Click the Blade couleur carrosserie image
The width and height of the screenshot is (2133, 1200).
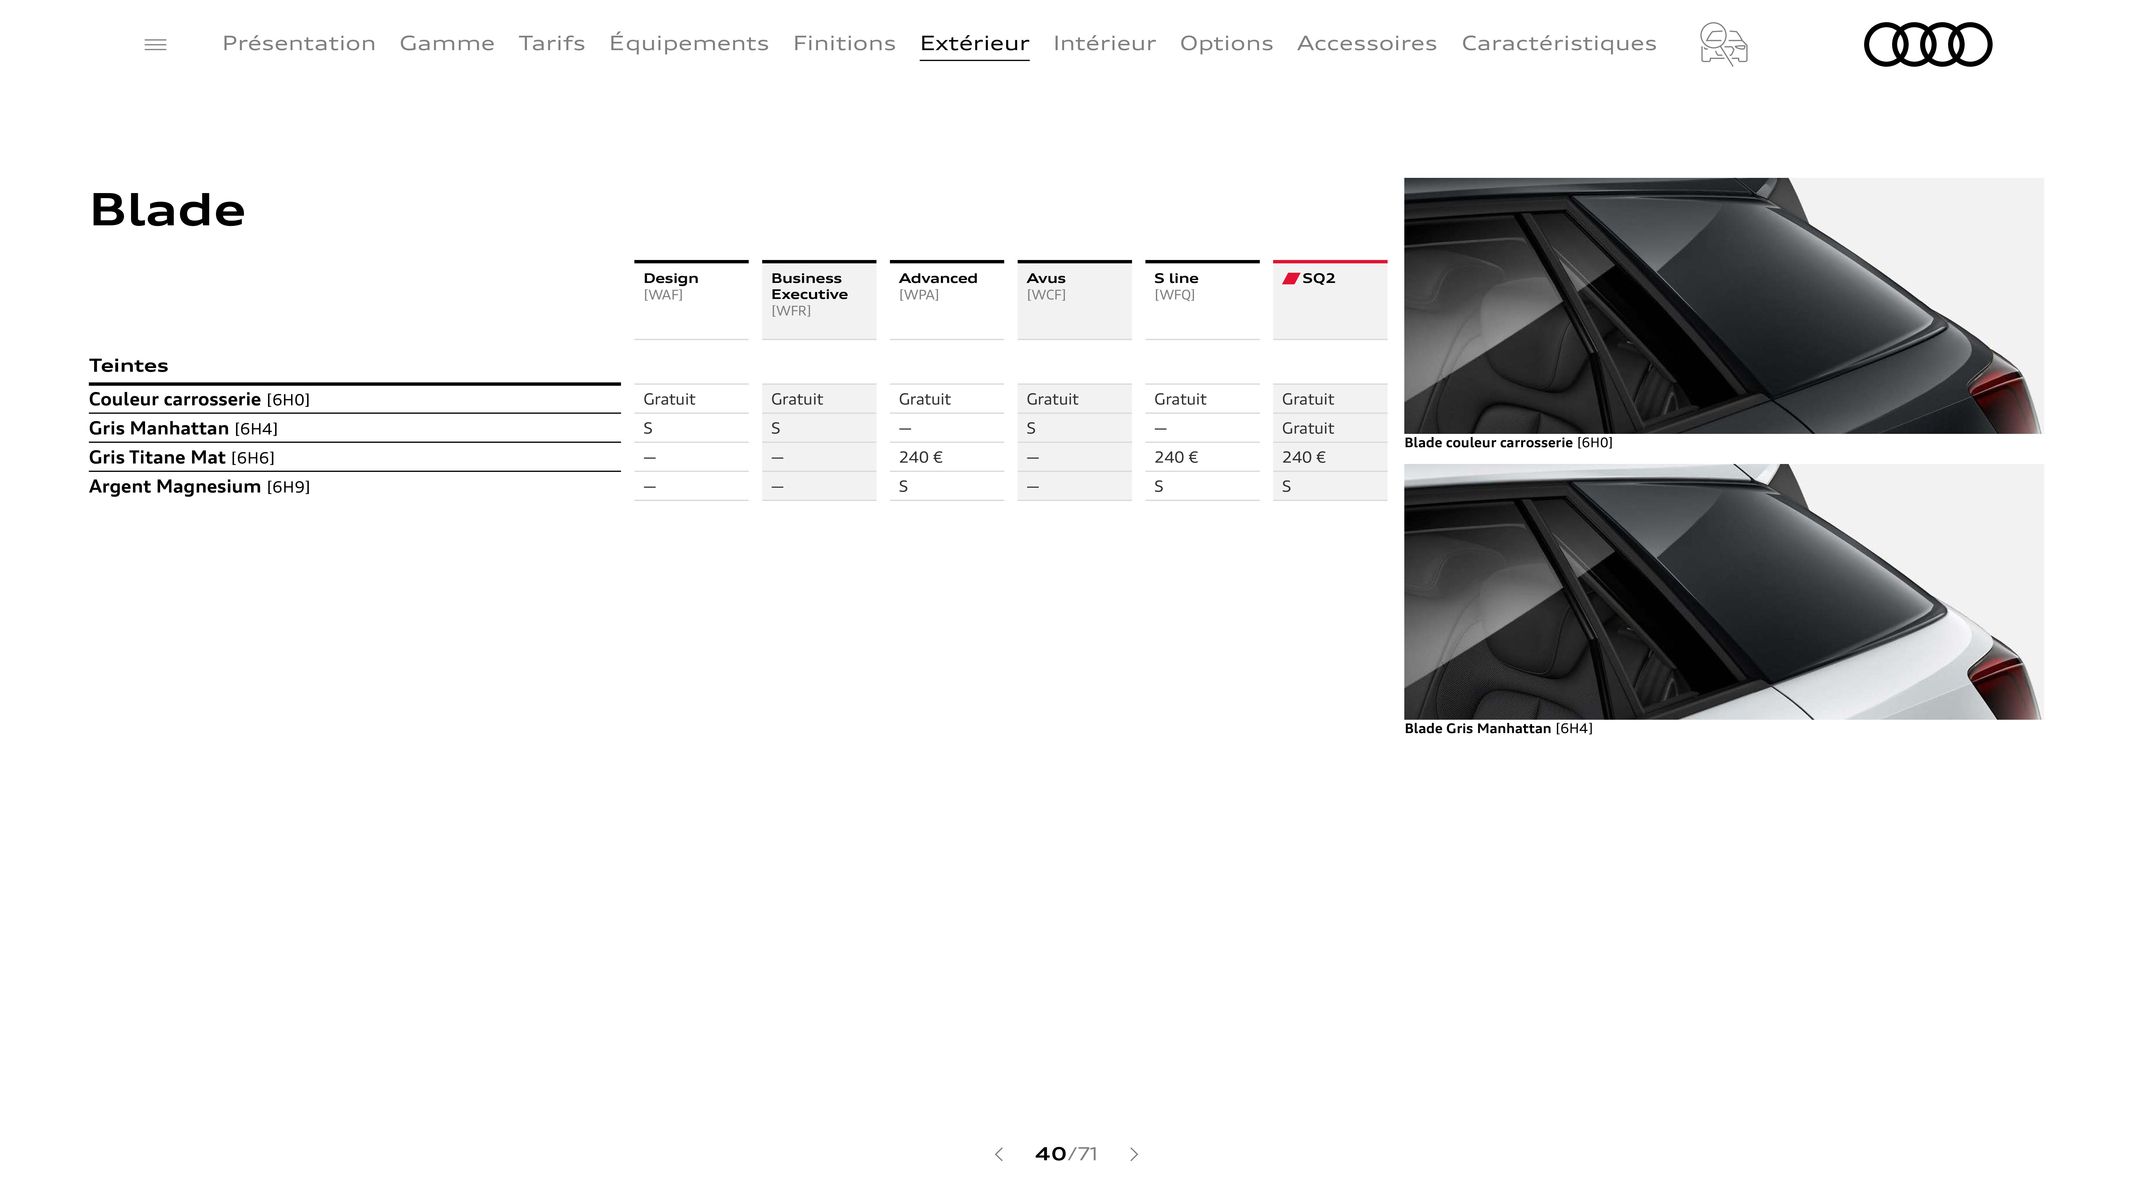[x=1723, y=305]
